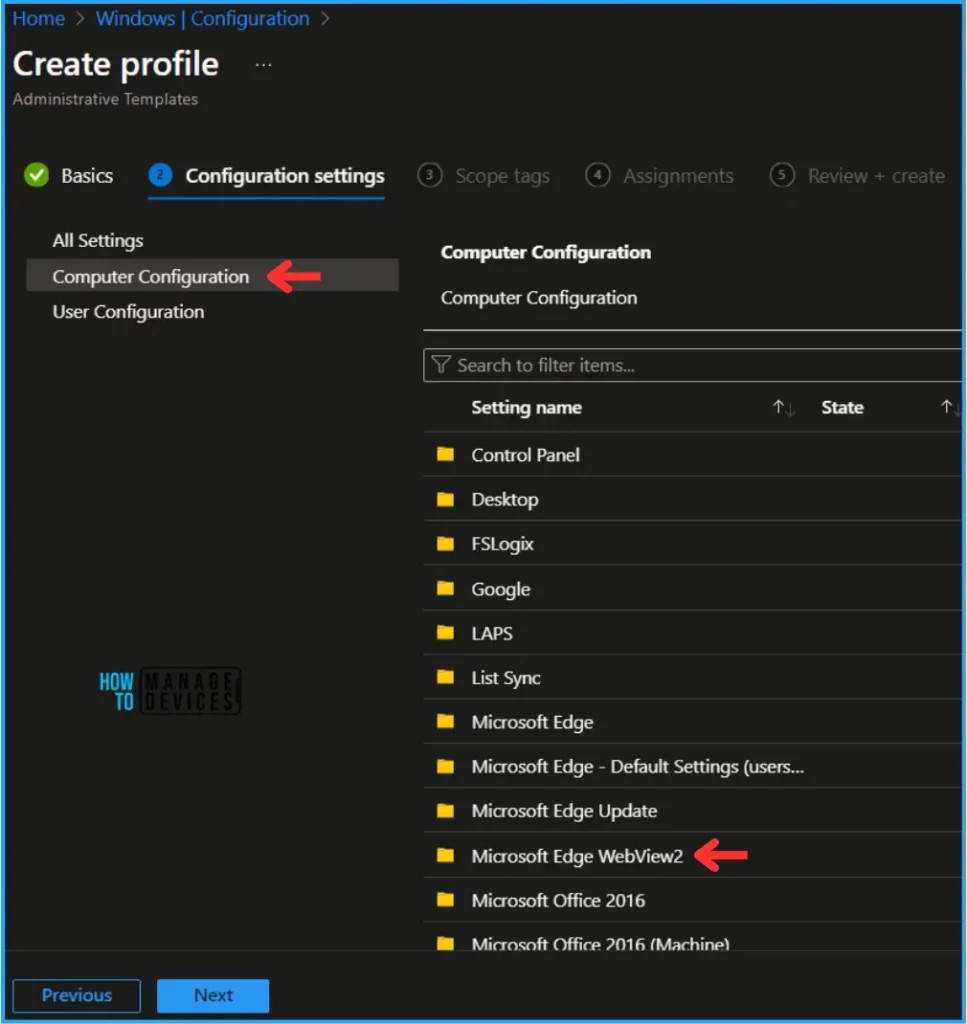Select User Configuration in the left tree
Viewport: 967px width, 1024px height.
pos(128,312)
